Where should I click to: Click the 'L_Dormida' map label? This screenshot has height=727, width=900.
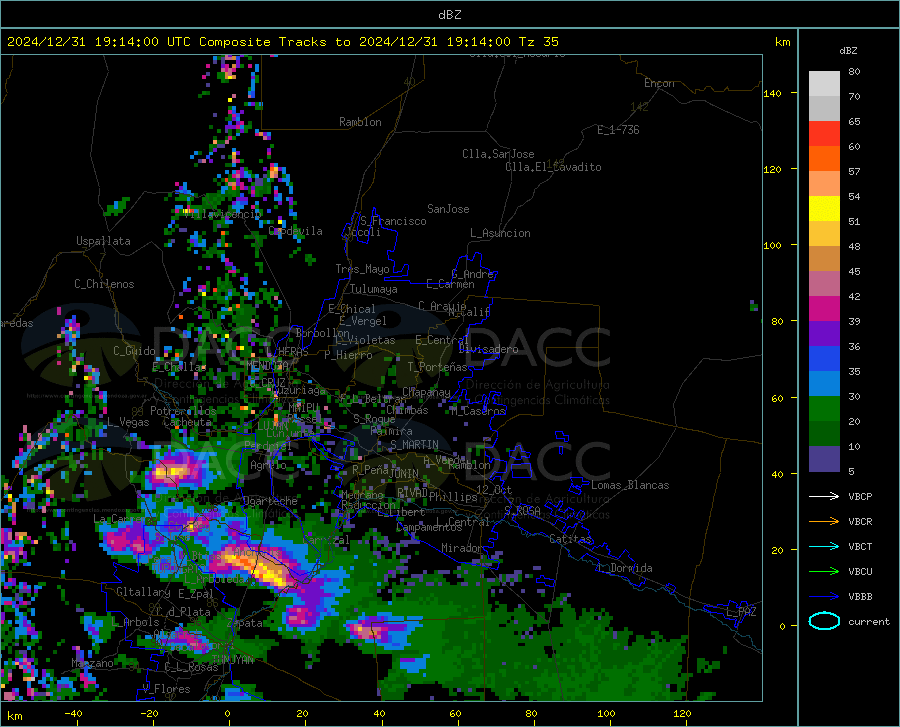click(x=625, y=568)
